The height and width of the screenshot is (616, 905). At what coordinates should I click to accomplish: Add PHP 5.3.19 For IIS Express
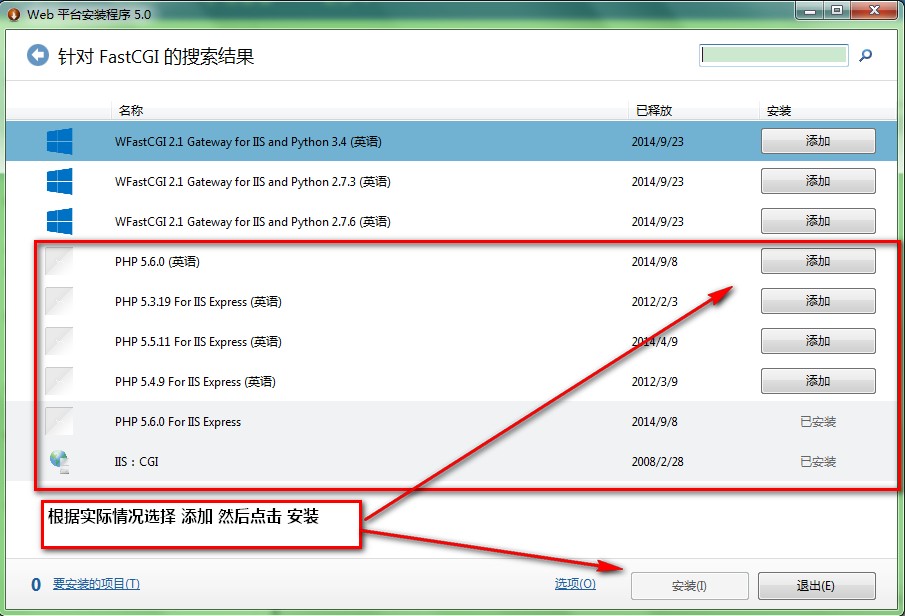pyautogui.click(x=818, y=301)
